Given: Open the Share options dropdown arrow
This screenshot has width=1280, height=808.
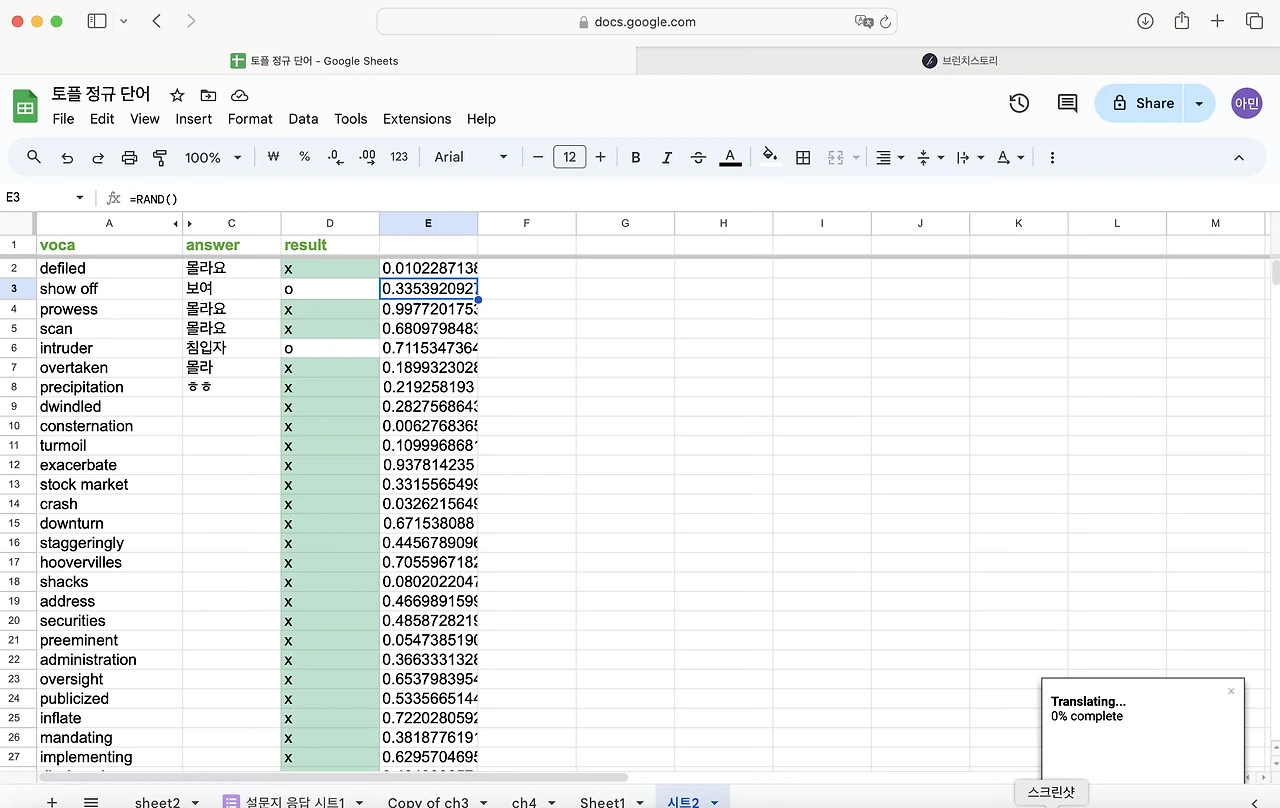Looking at the screenshot, I should point(1199,103).
